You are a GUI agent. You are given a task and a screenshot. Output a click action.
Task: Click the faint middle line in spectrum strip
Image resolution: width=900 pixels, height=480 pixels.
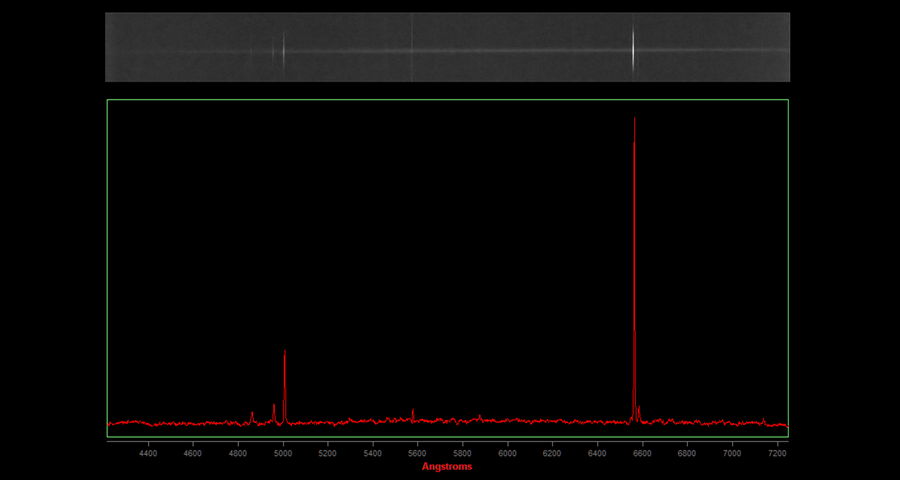coord(412,47)
